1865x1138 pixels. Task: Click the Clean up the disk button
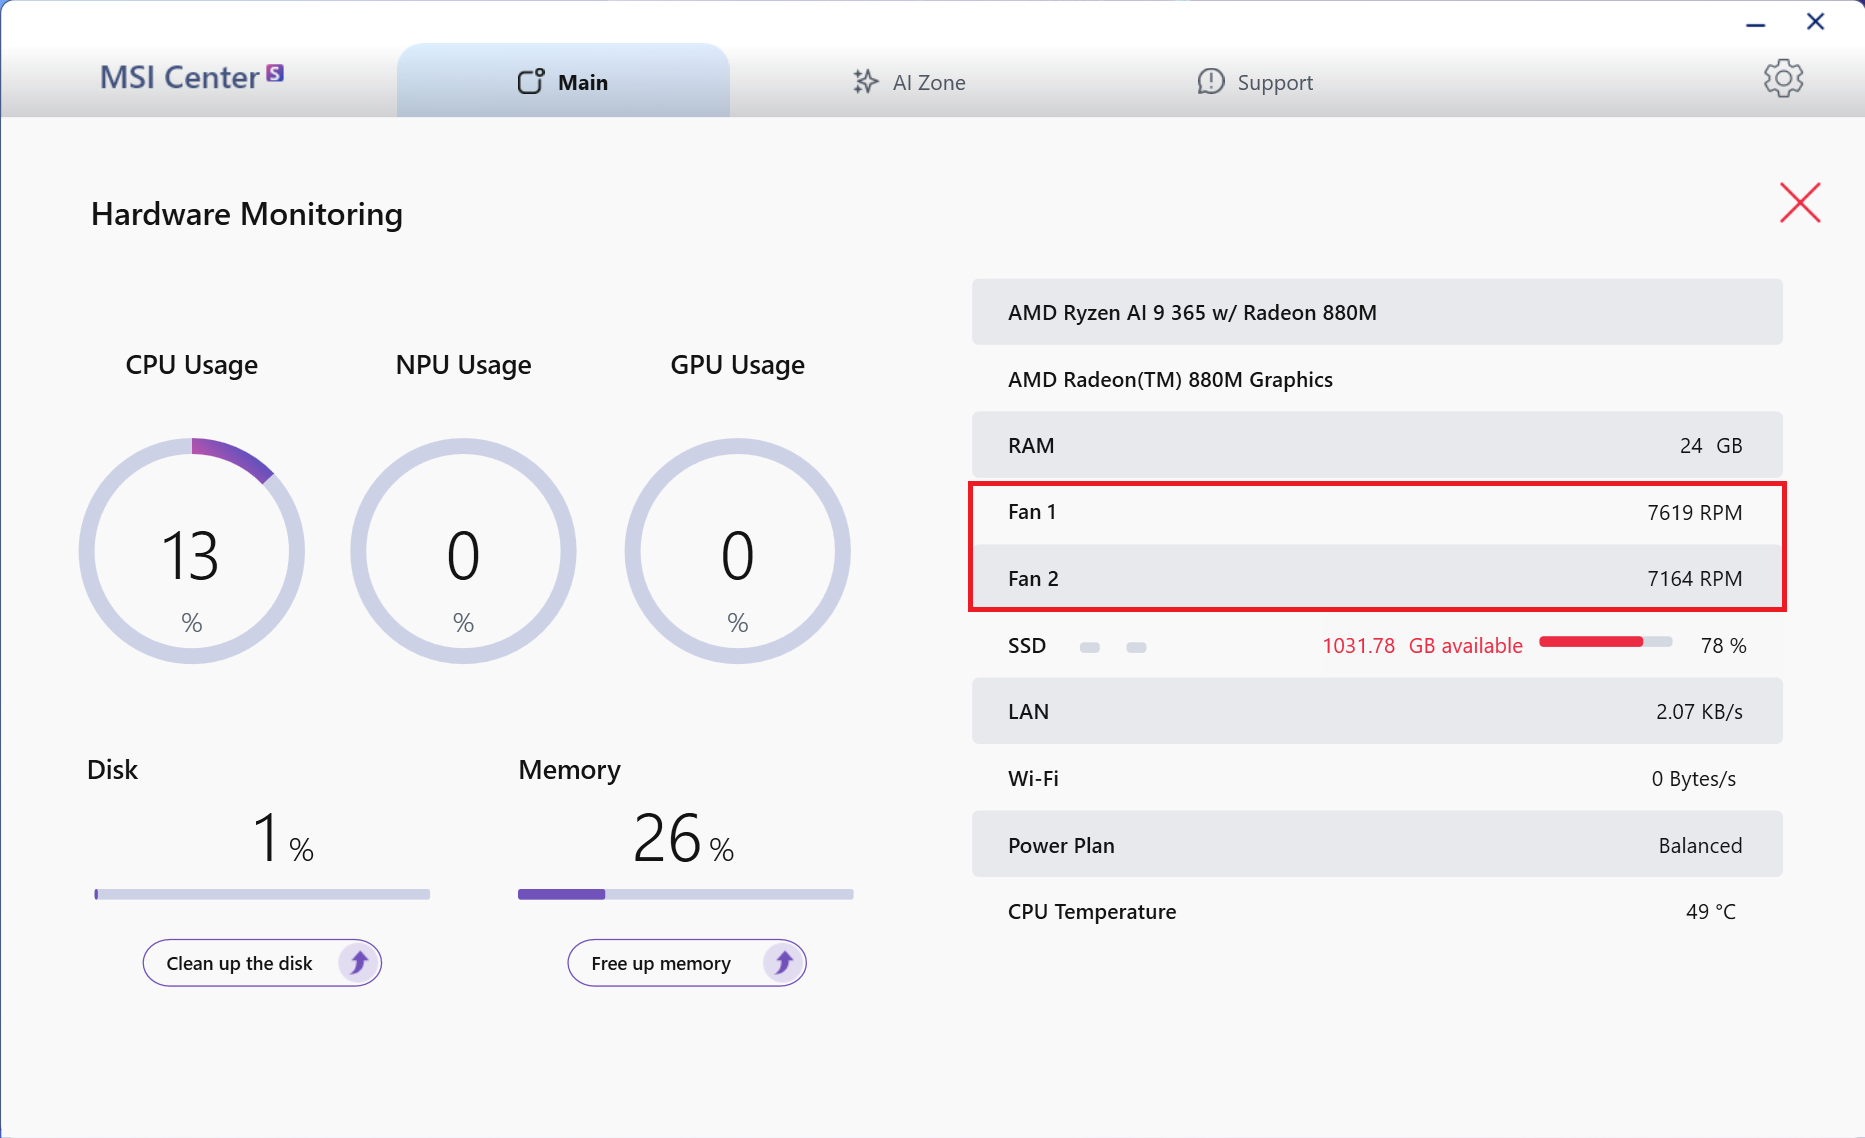(262, 963)
